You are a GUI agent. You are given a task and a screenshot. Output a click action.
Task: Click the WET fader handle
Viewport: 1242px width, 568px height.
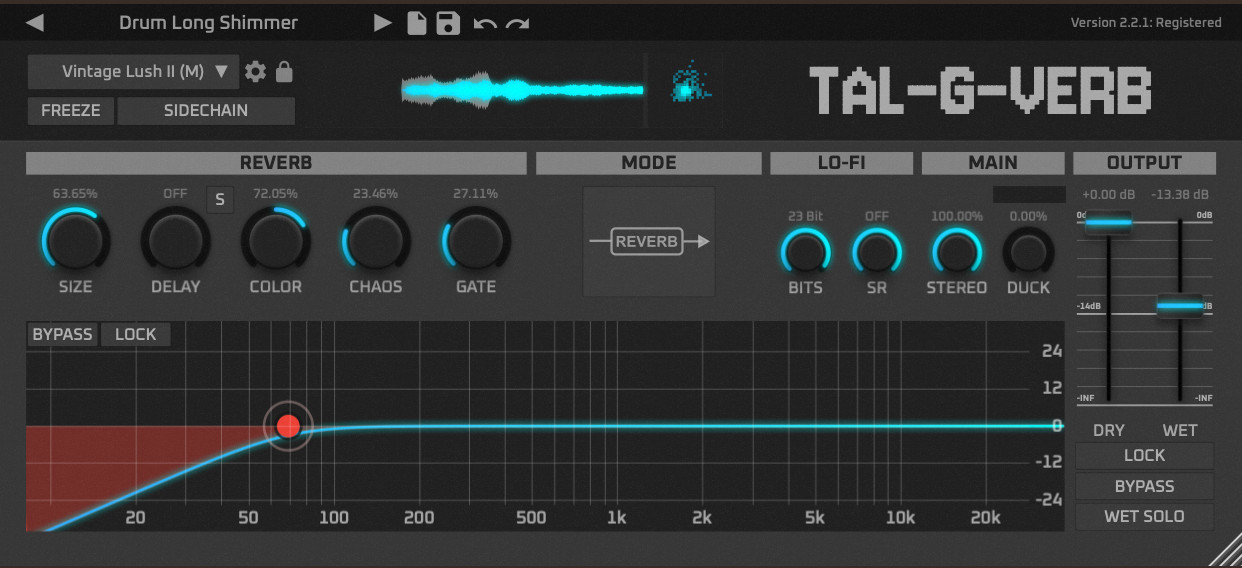tap(1180, 306)
